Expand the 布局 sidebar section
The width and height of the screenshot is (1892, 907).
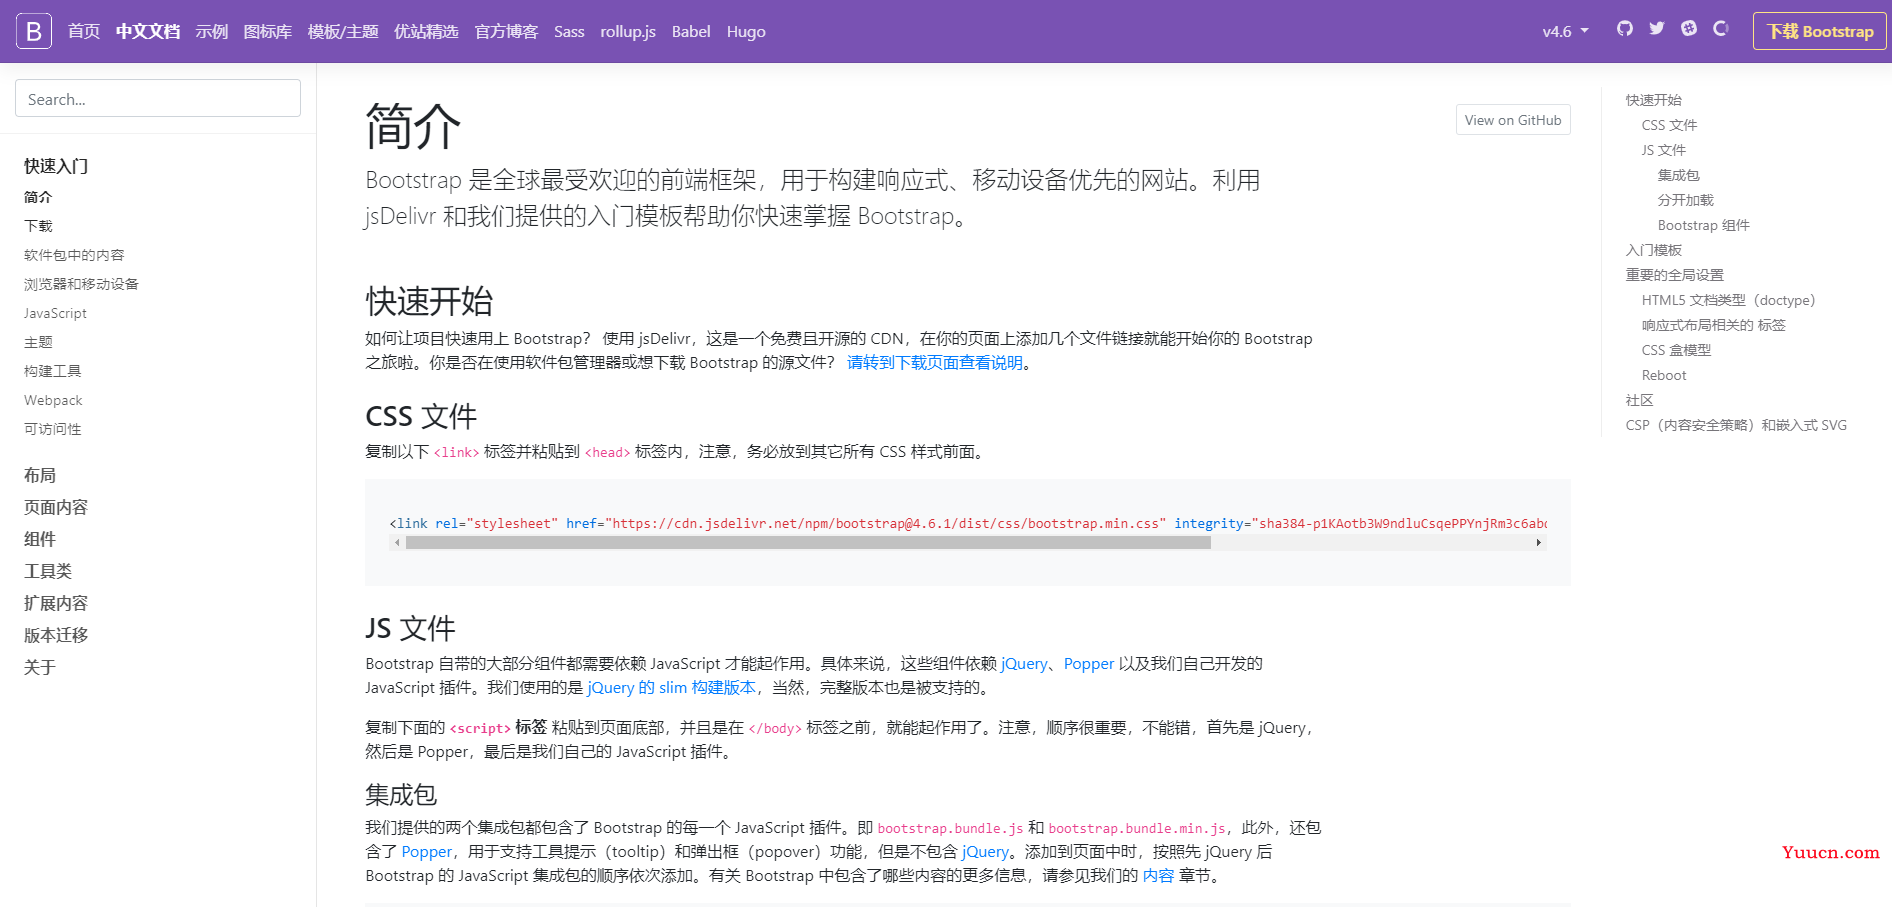pyautogui.click(x=40, y=475)
